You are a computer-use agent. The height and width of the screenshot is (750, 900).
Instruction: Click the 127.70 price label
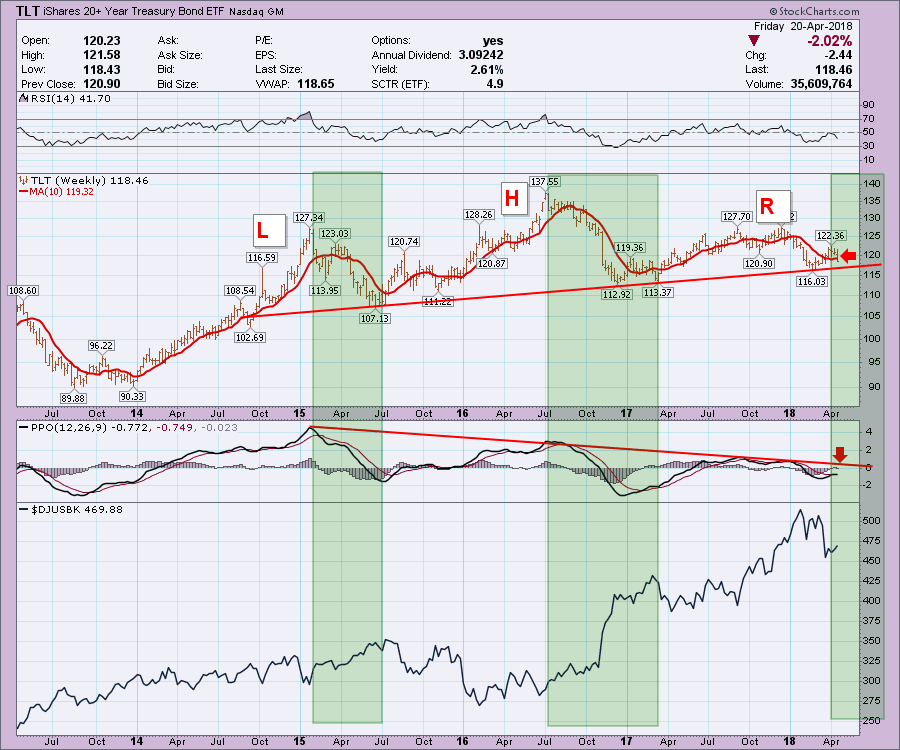[737, 216]
